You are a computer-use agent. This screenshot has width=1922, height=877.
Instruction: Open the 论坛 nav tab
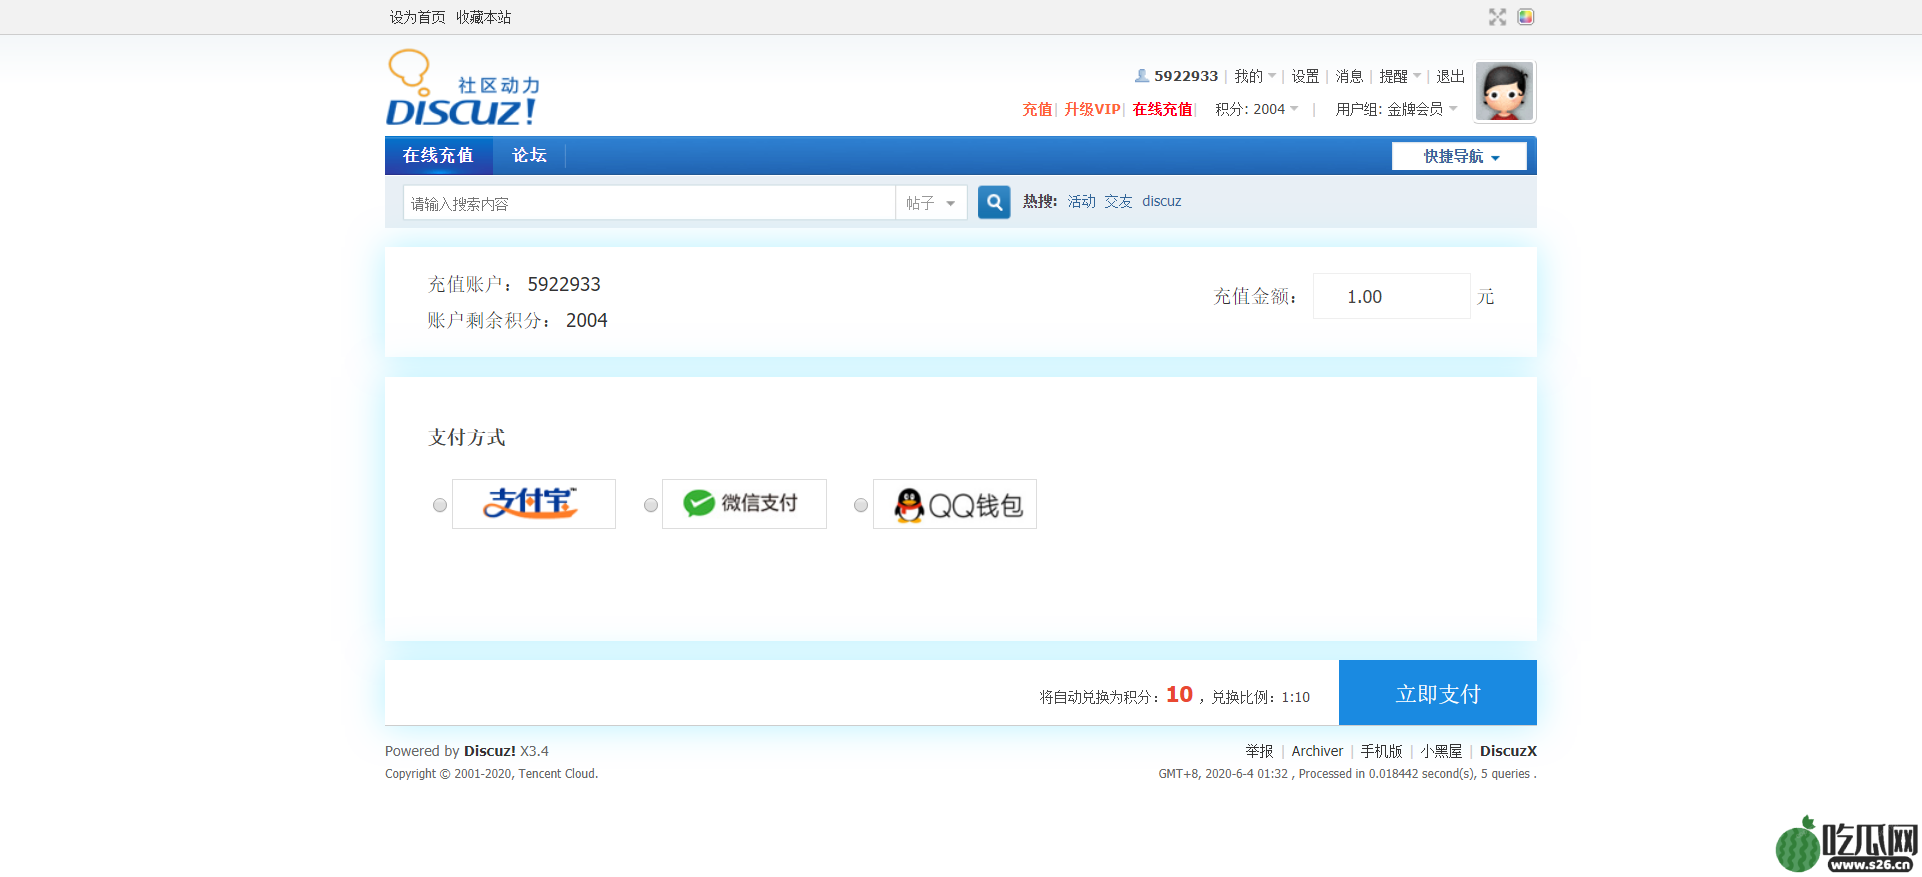529,155
